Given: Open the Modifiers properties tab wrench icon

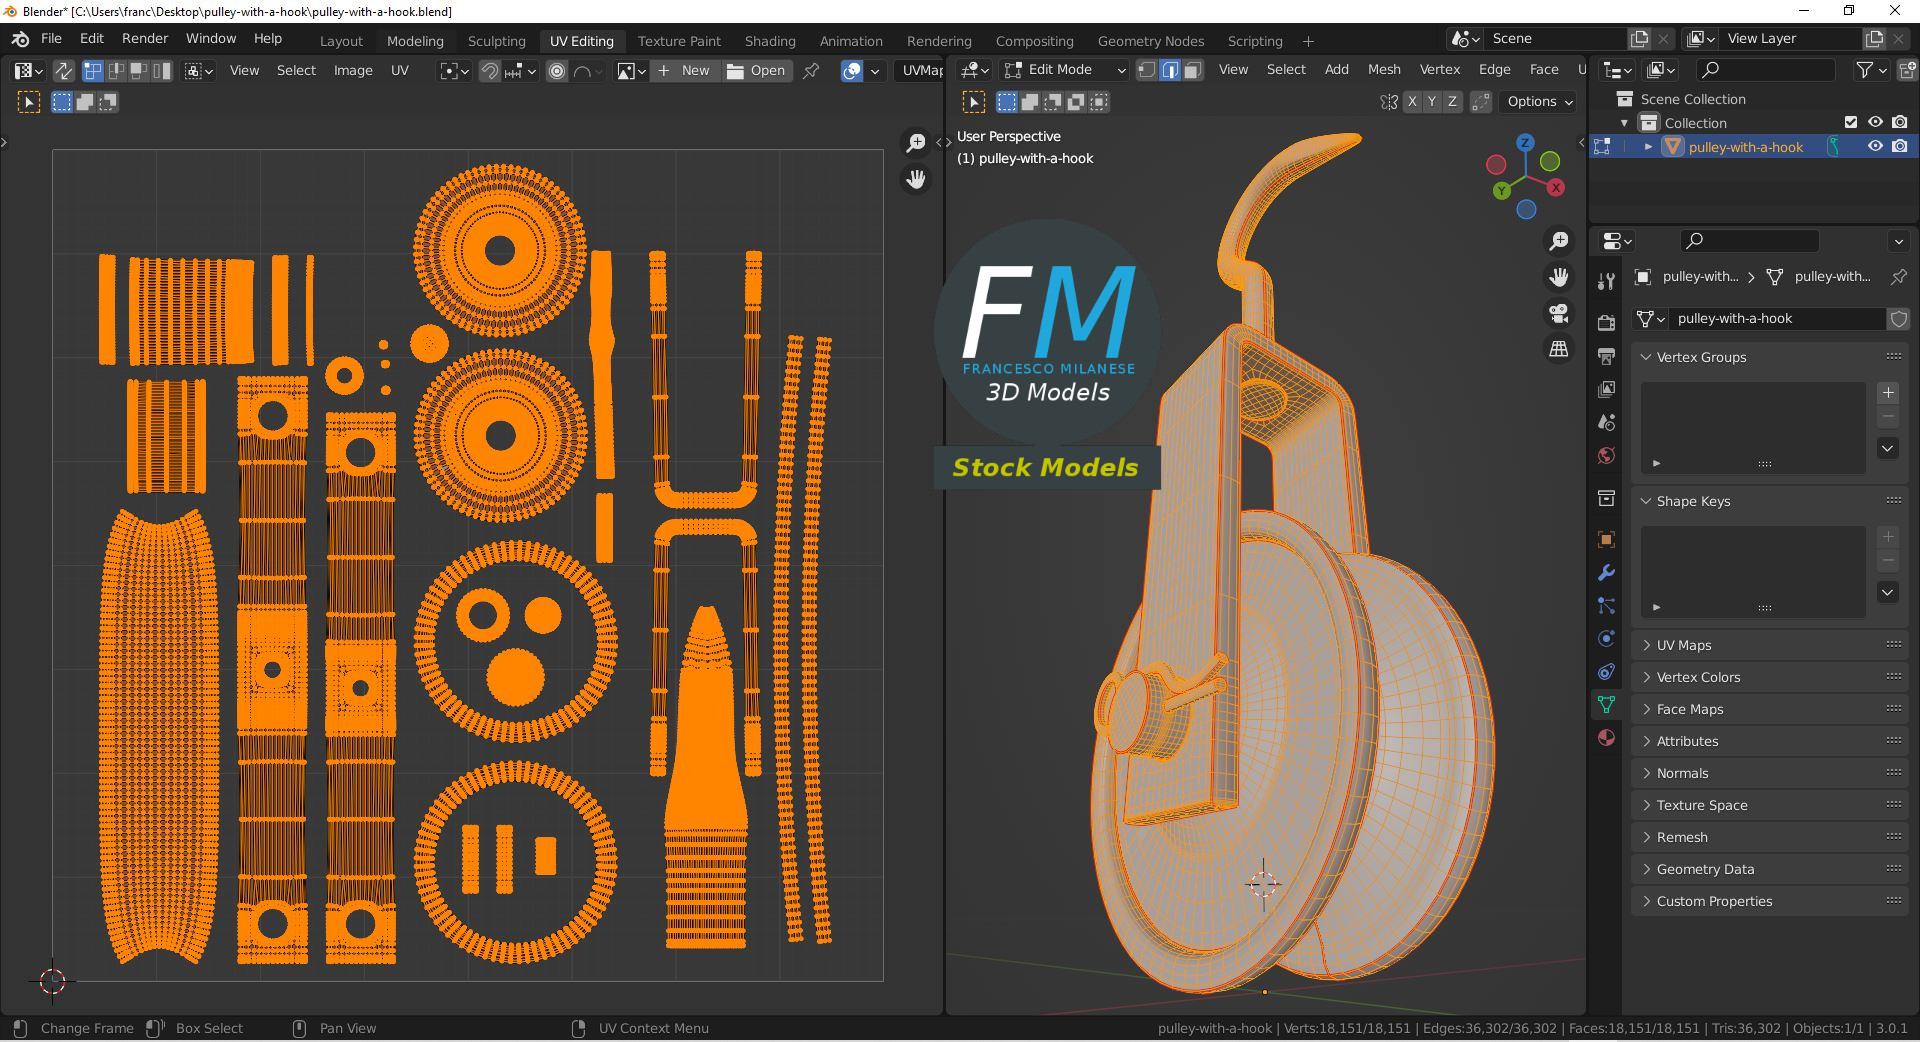Looking at the screenshot, I should click(1606, 573).
